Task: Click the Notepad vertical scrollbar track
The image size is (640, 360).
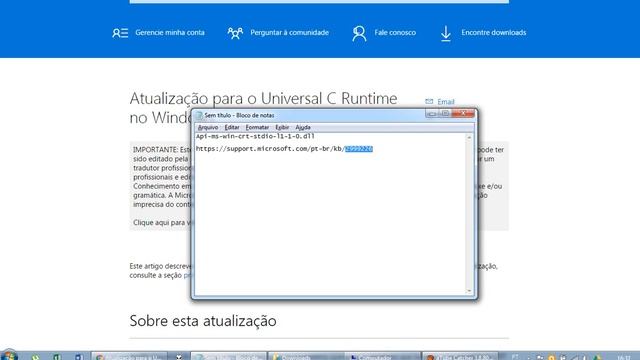Action: click(469, 214)
